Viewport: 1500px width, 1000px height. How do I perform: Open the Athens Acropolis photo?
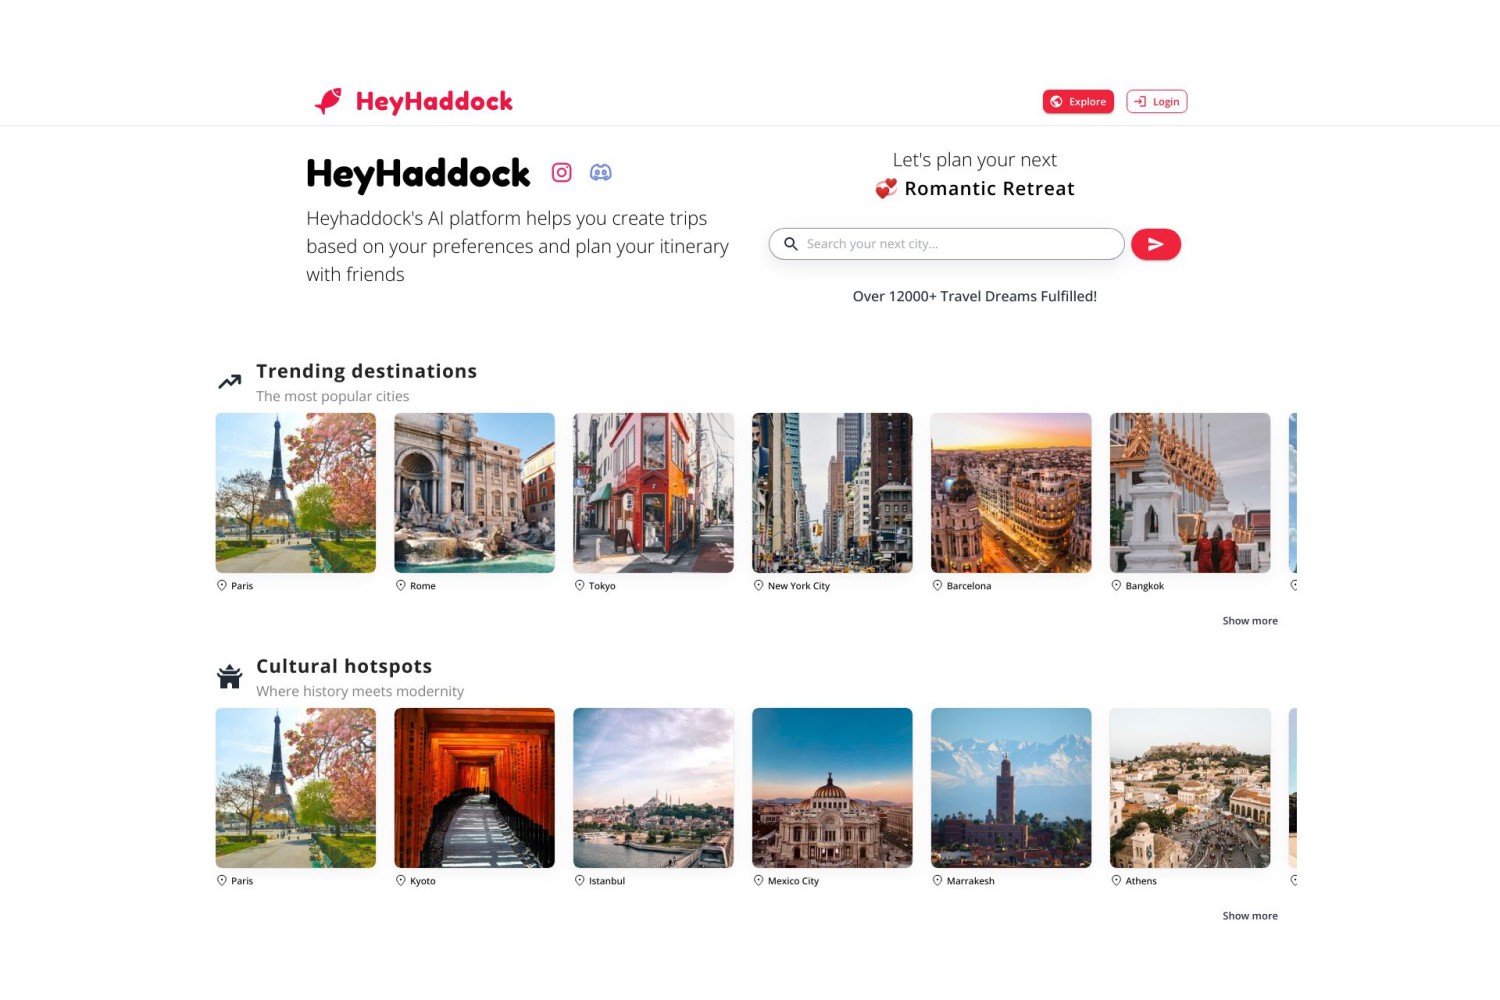[1191, 788]
